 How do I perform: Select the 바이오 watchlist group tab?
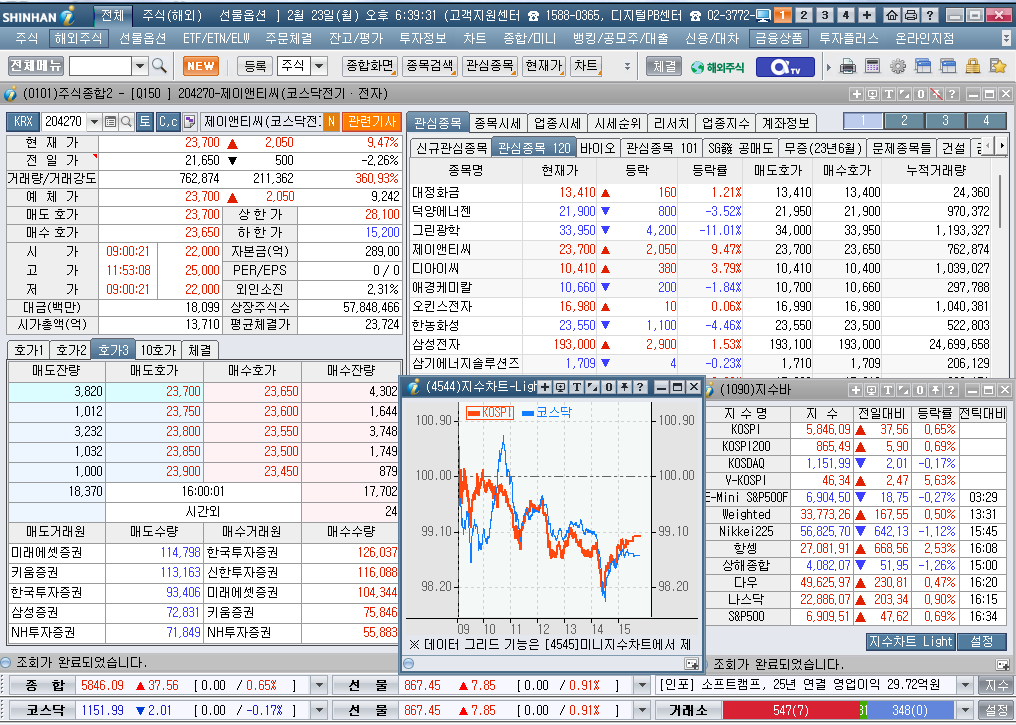(x=597, y=148)
